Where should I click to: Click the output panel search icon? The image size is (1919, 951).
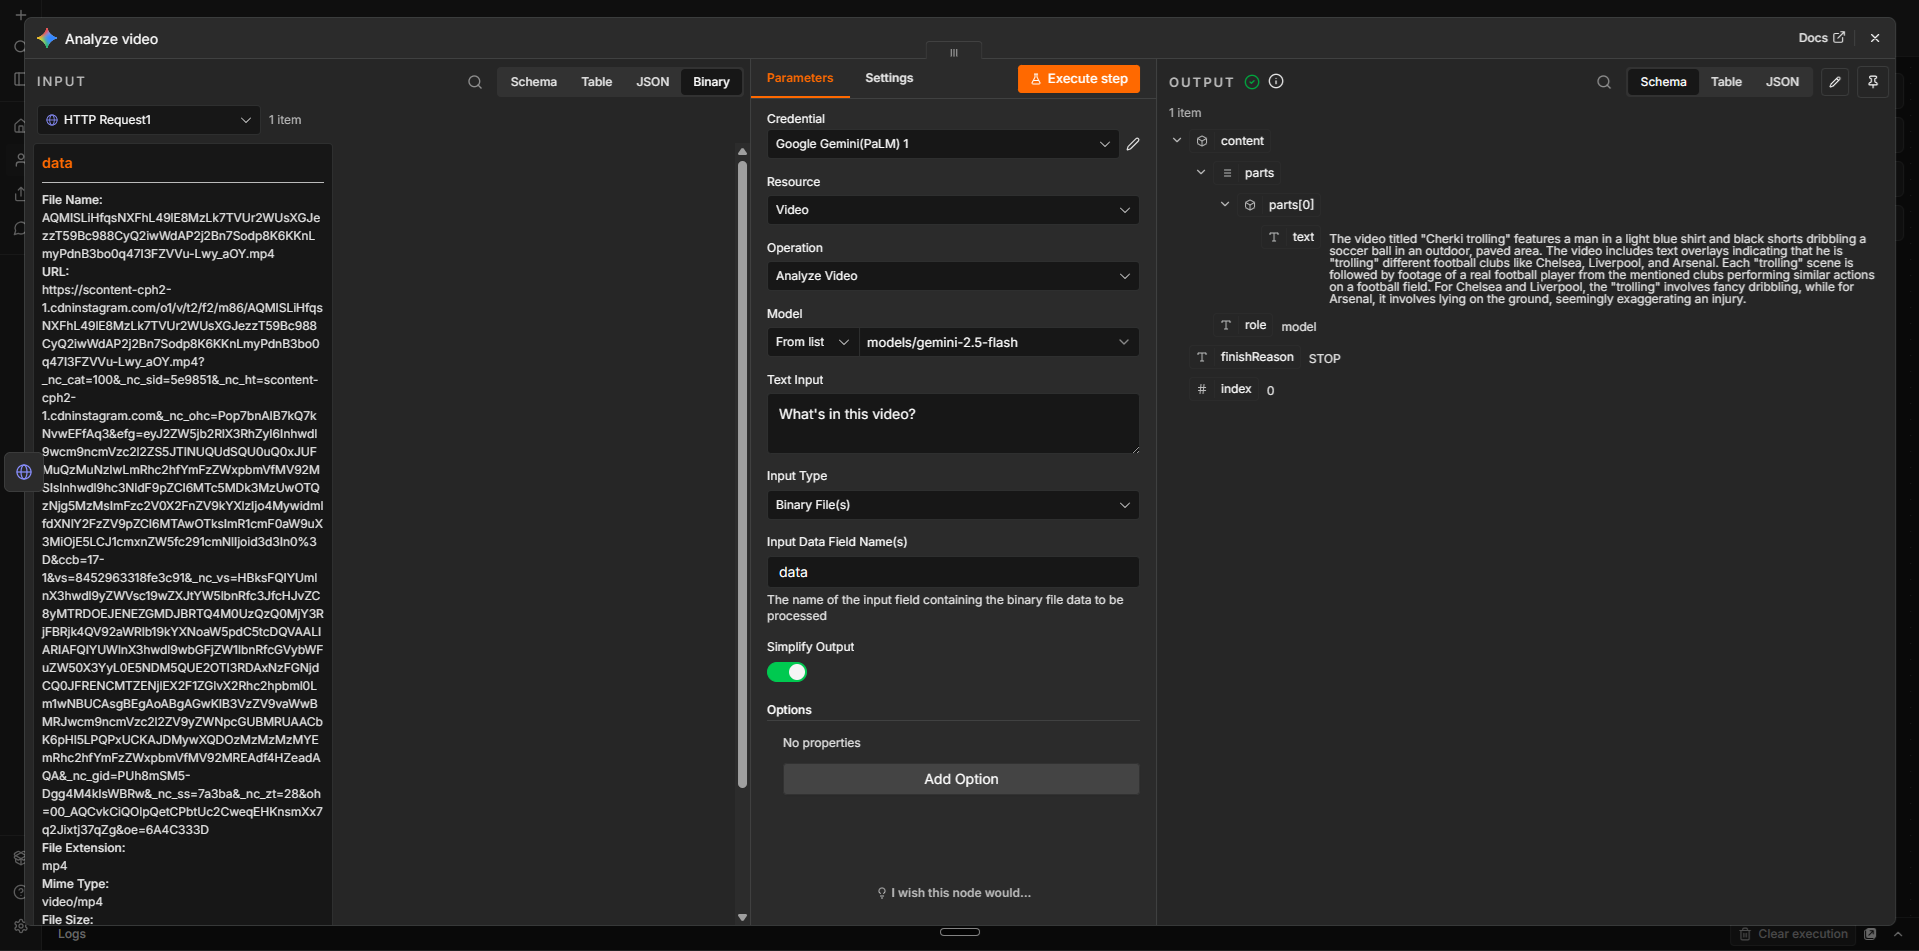tap(1604, 82)
